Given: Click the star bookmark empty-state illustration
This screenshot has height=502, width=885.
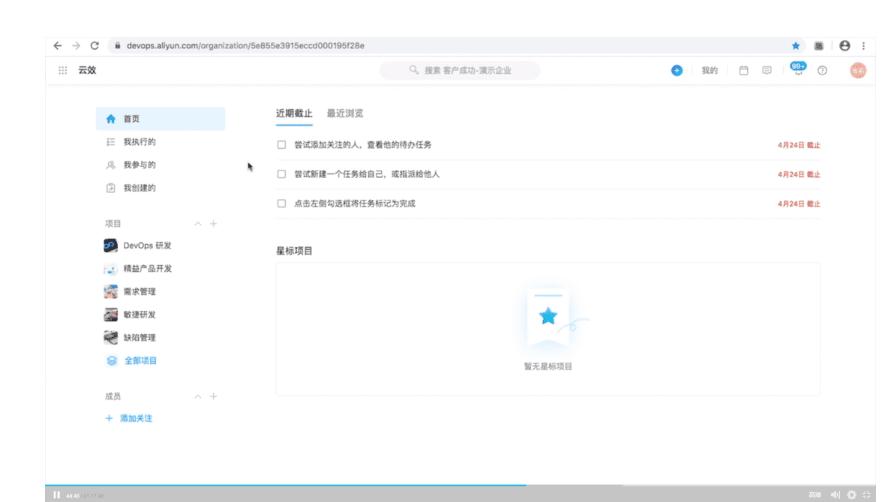Looking at the screenshot, I should pyautogui.click(x=548, y=316).
